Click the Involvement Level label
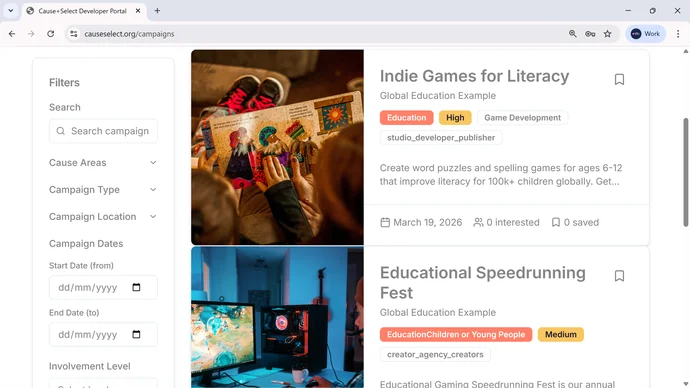Viewport: 690px width, 388px height. pyautogui.click(x=89, y=366)
